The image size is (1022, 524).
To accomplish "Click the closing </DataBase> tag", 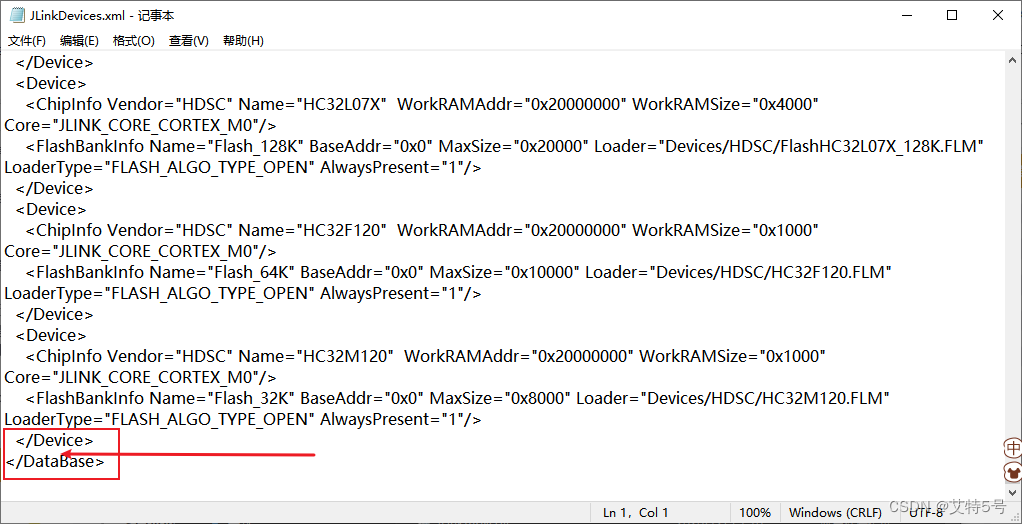I will [54, 461].
